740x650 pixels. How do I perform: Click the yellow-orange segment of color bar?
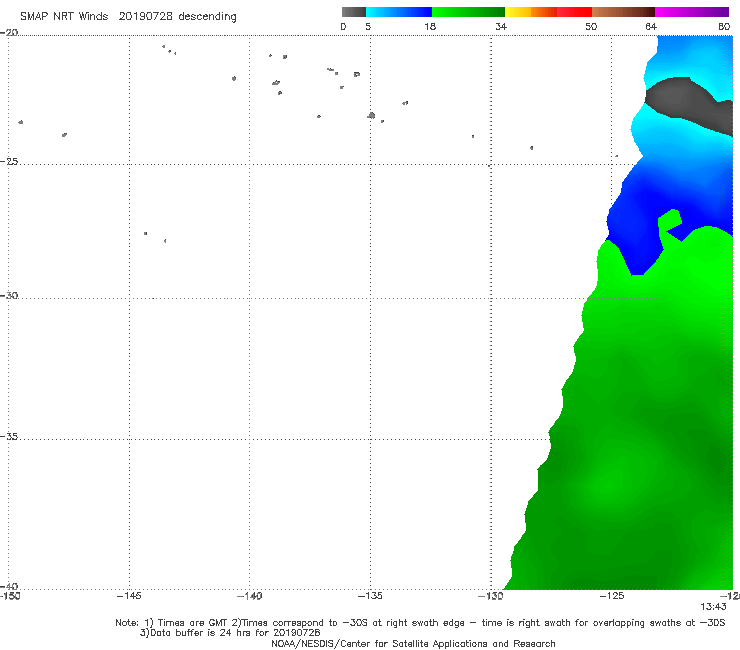pos(530,12)
